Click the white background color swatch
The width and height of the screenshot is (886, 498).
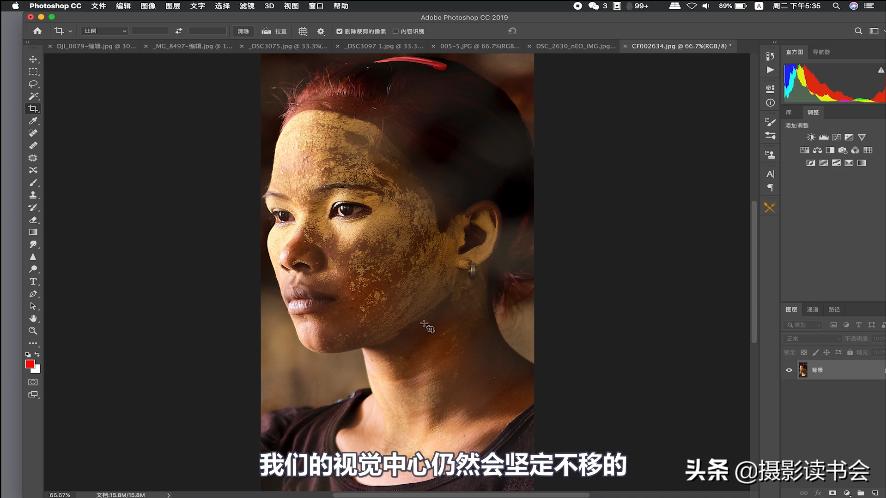37,370
